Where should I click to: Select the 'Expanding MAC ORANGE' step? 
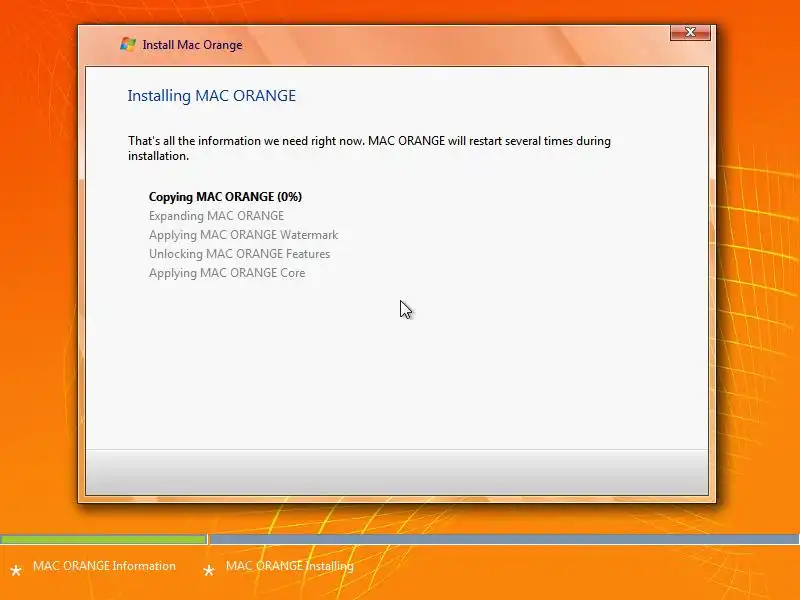216,216
